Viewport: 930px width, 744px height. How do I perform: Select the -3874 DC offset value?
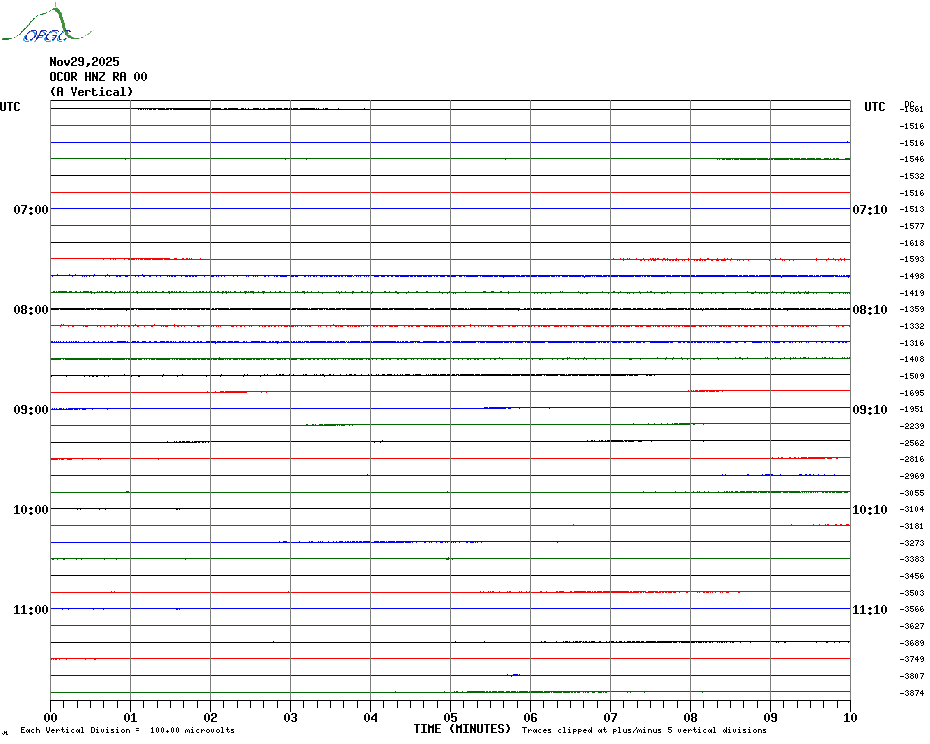(x=912, y=693)
